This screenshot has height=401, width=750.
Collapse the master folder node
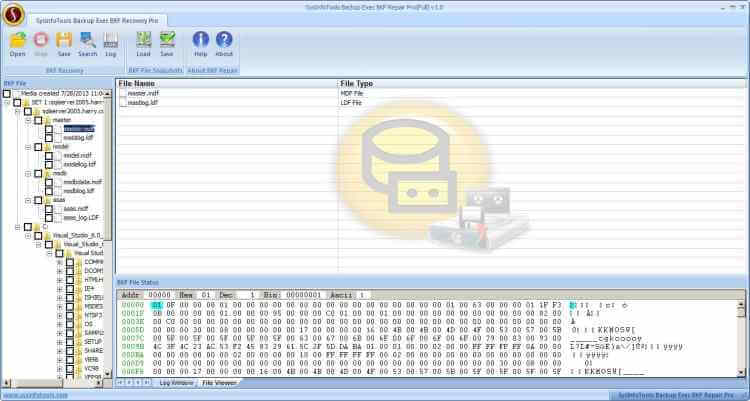tap(28, 120)
